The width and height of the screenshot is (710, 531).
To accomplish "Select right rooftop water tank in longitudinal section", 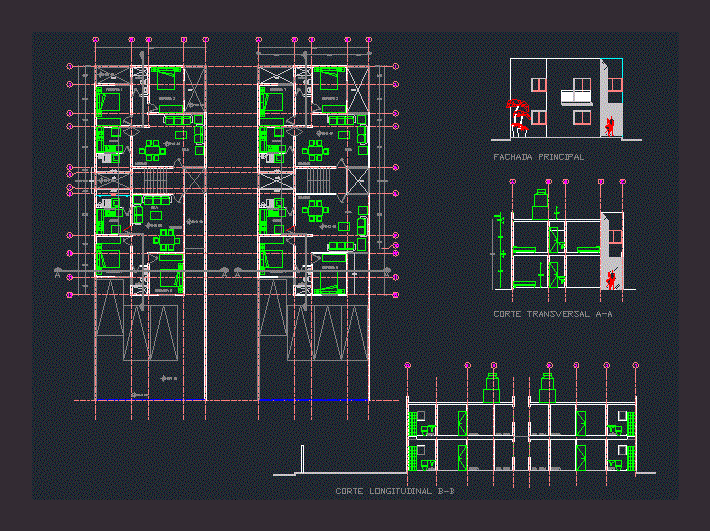I will tap(547, 385).
